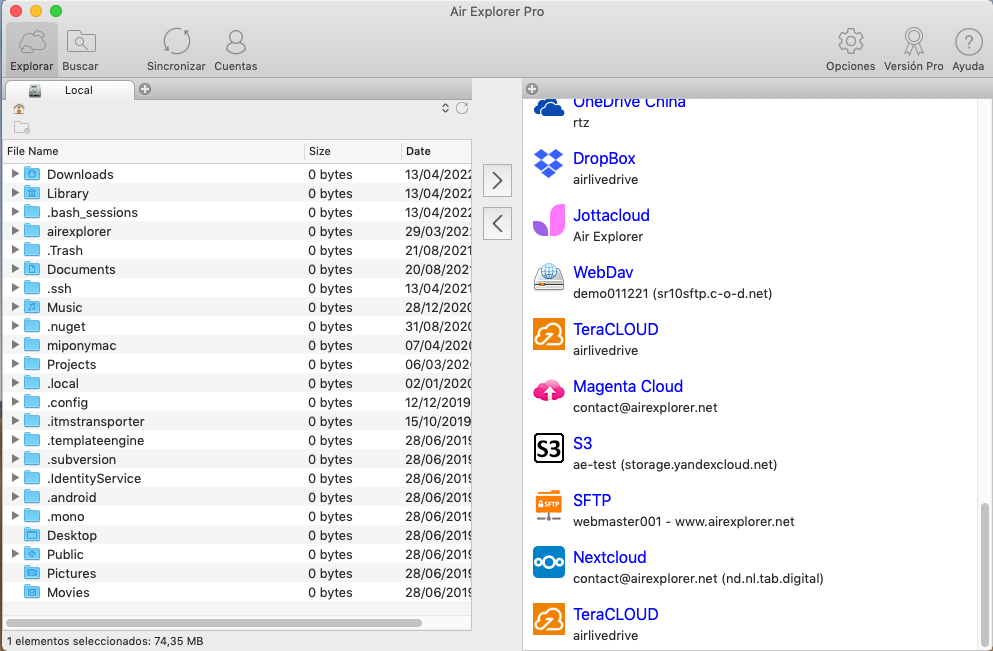
Task: Click the S3 logo icon
Action: tap(548, 448)
